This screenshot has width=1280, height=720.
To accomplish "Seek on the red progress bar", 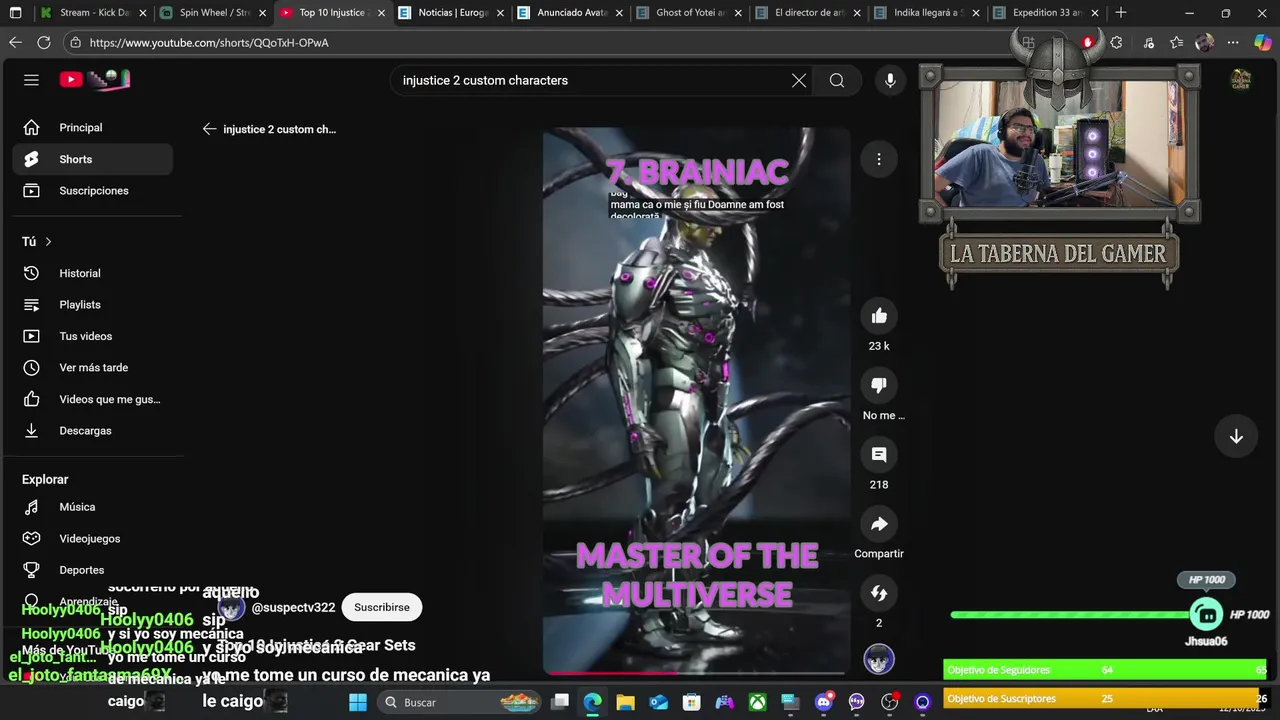I will coord(696,673).
